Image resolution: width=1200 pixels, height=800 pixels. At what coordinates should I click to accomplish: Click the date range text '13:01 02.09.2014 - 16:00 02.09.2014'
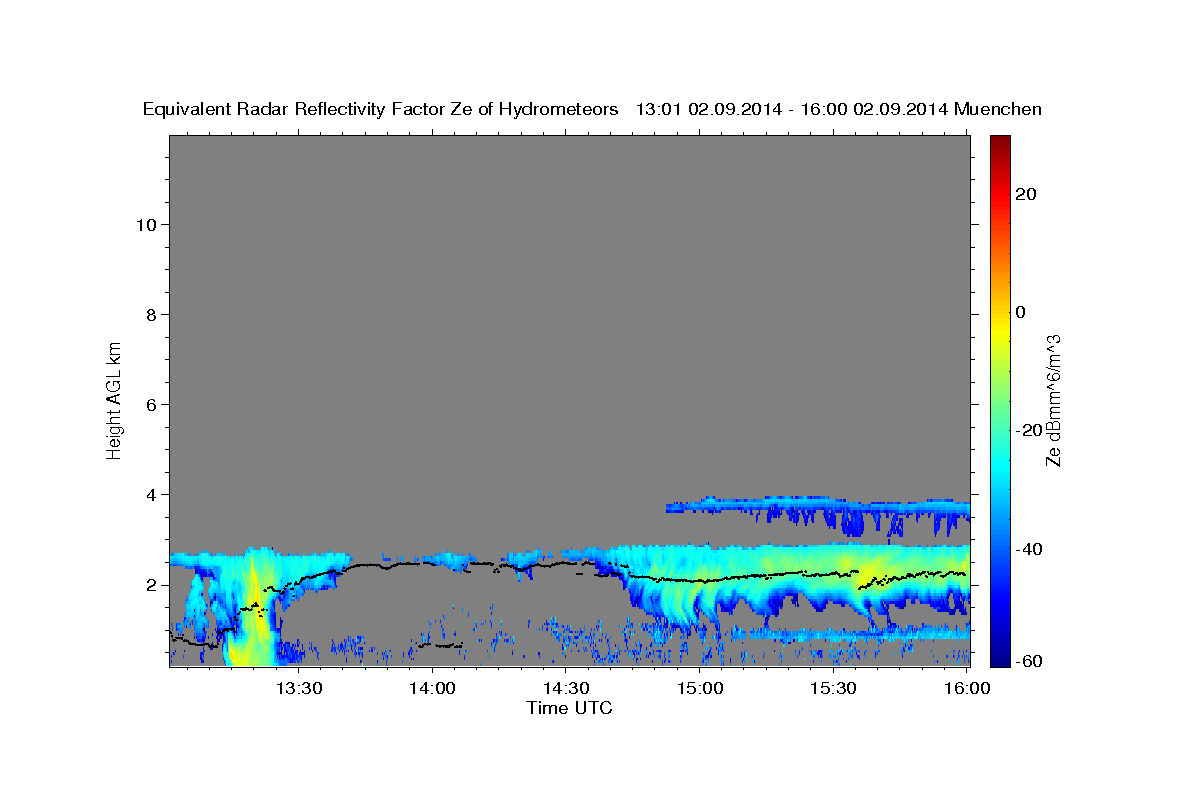[792, 109]
